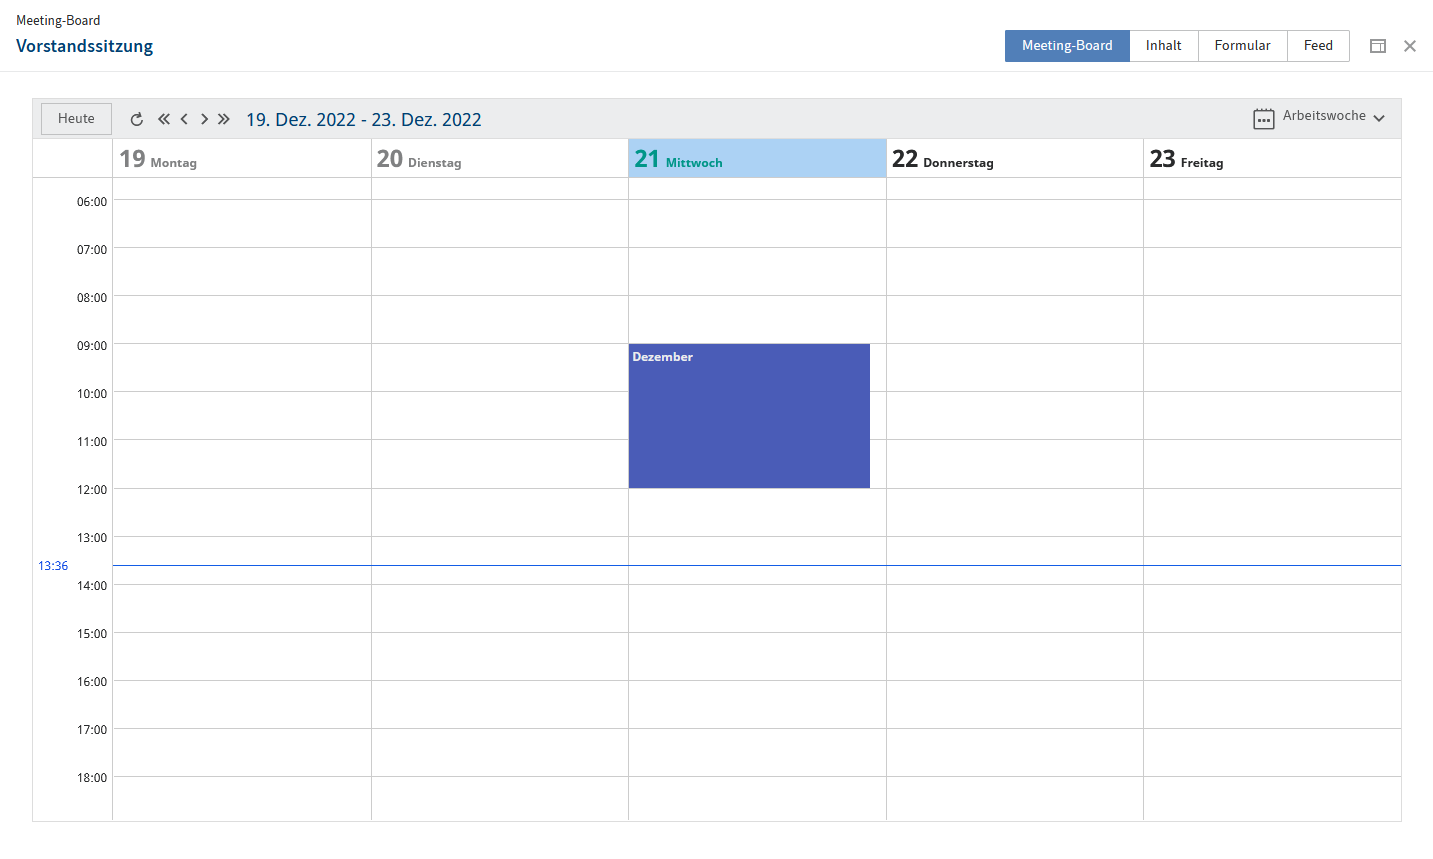Click the 09:00 time label
This screenshot has width=1433, height=859.
tap(92, 346)
